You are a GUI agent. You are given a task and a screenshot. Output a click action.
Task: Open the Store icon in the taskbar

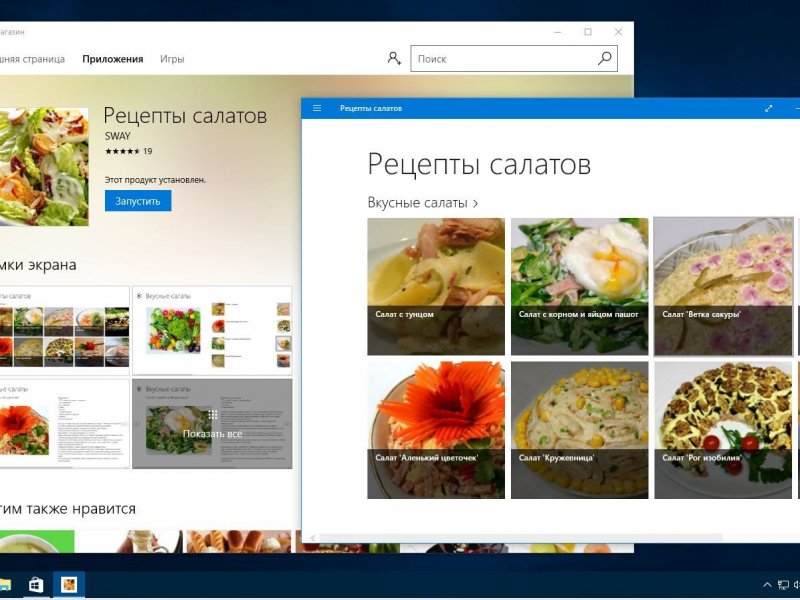pos(36,585)
